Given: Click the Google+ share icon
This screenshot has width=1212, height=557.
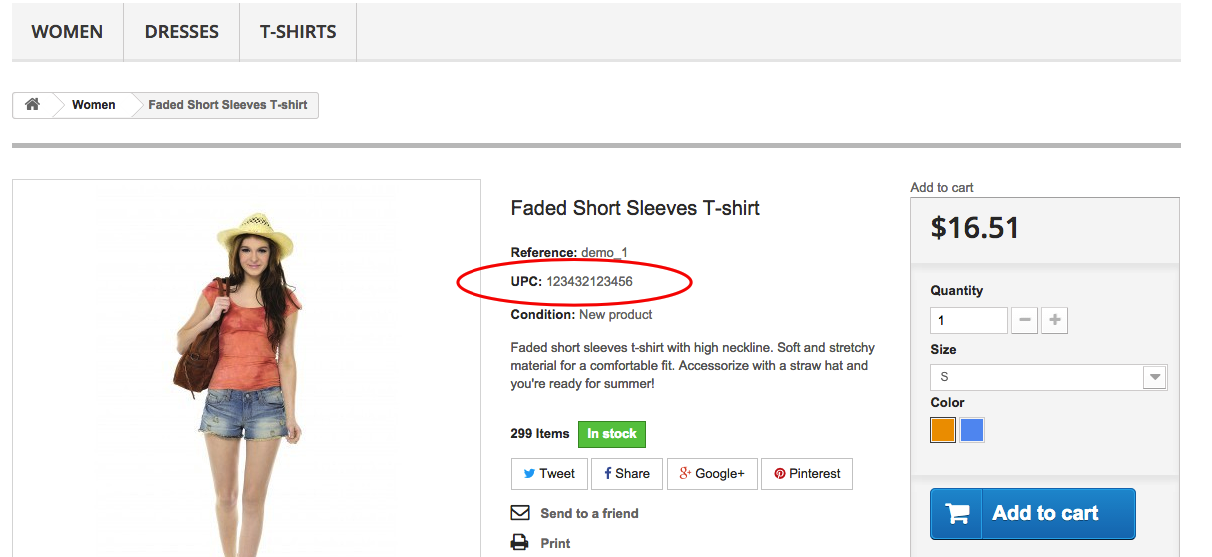Looking at the screenshot, I should point(686,474).
